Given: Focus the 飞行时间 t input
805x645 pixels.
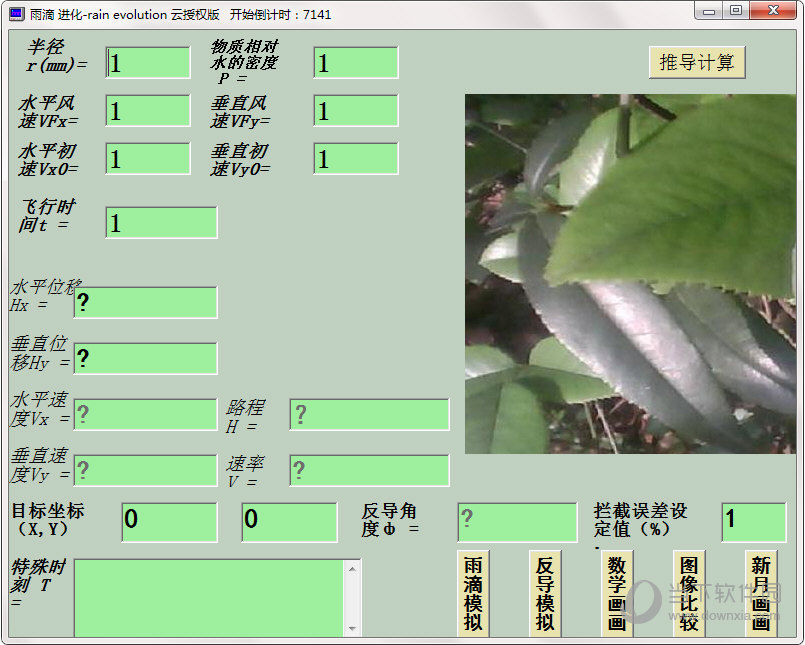Looking at the screenshot, I should (161, 222).
